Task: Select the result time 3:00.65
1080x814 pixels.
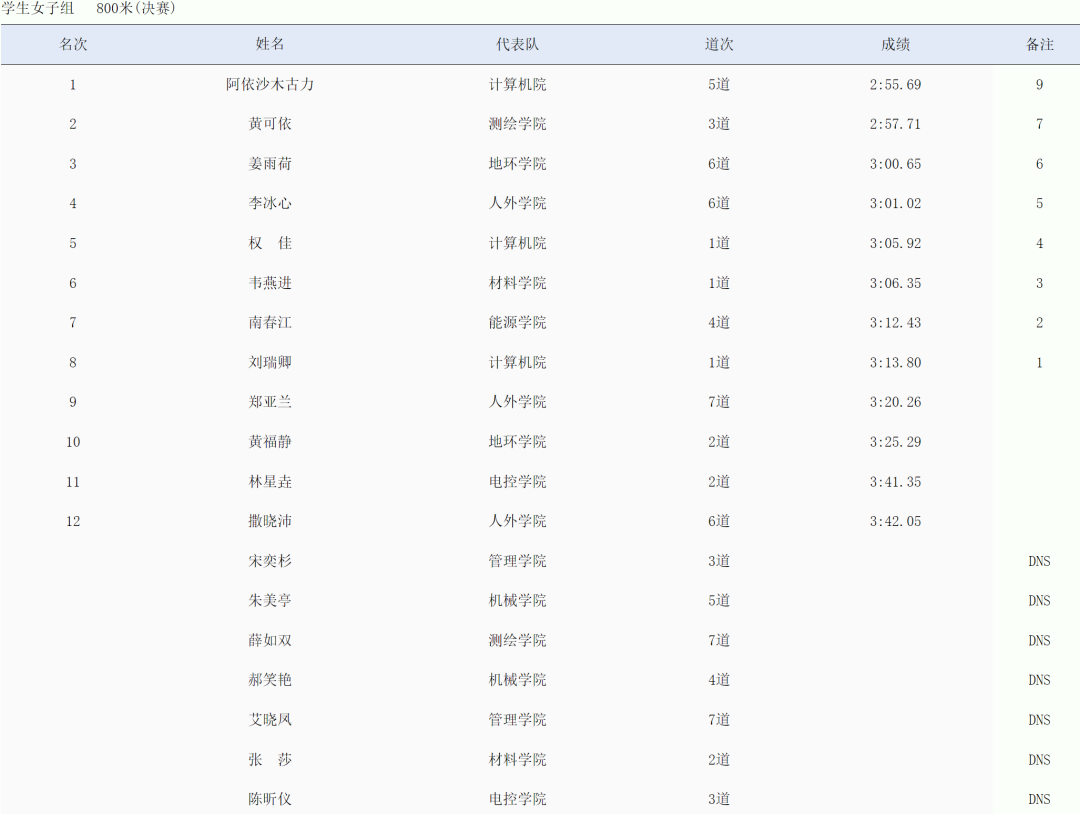Action: coord(895,164)
